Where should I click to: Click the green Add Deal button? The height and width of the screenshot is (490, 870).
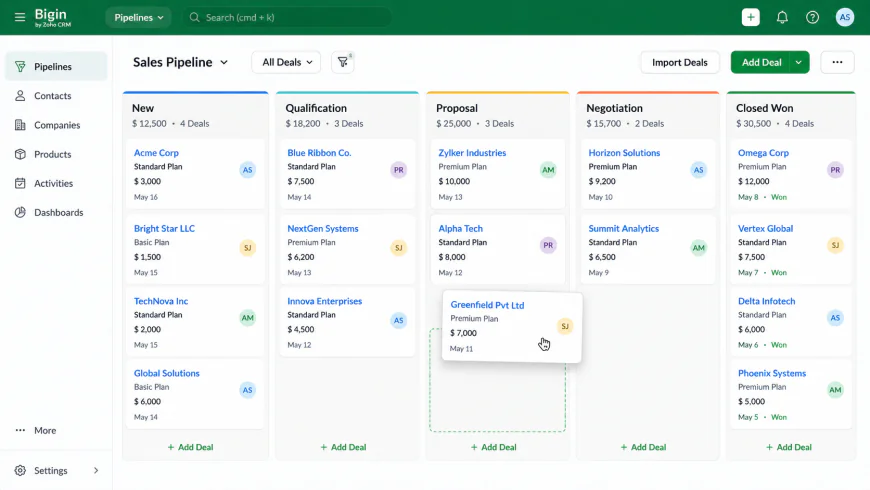tap(761, 62)
